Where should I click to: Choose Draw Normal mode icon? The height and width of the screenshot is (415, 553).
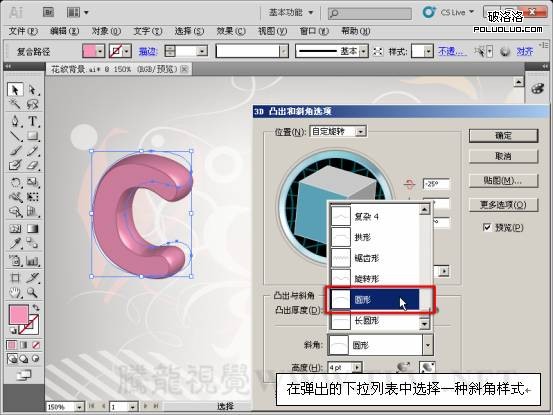click(12, 359)
